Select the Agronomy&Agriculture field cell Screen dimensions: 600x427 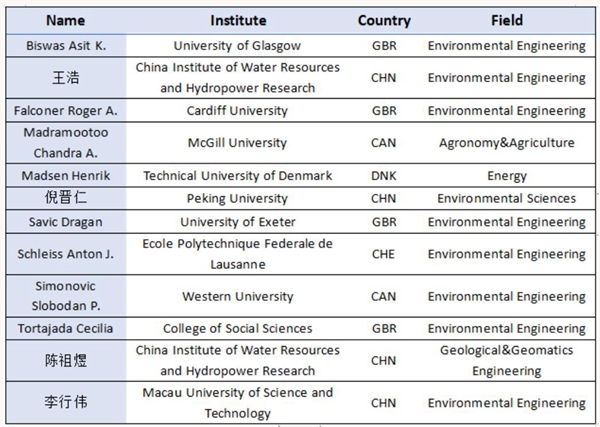click(506, 143)
